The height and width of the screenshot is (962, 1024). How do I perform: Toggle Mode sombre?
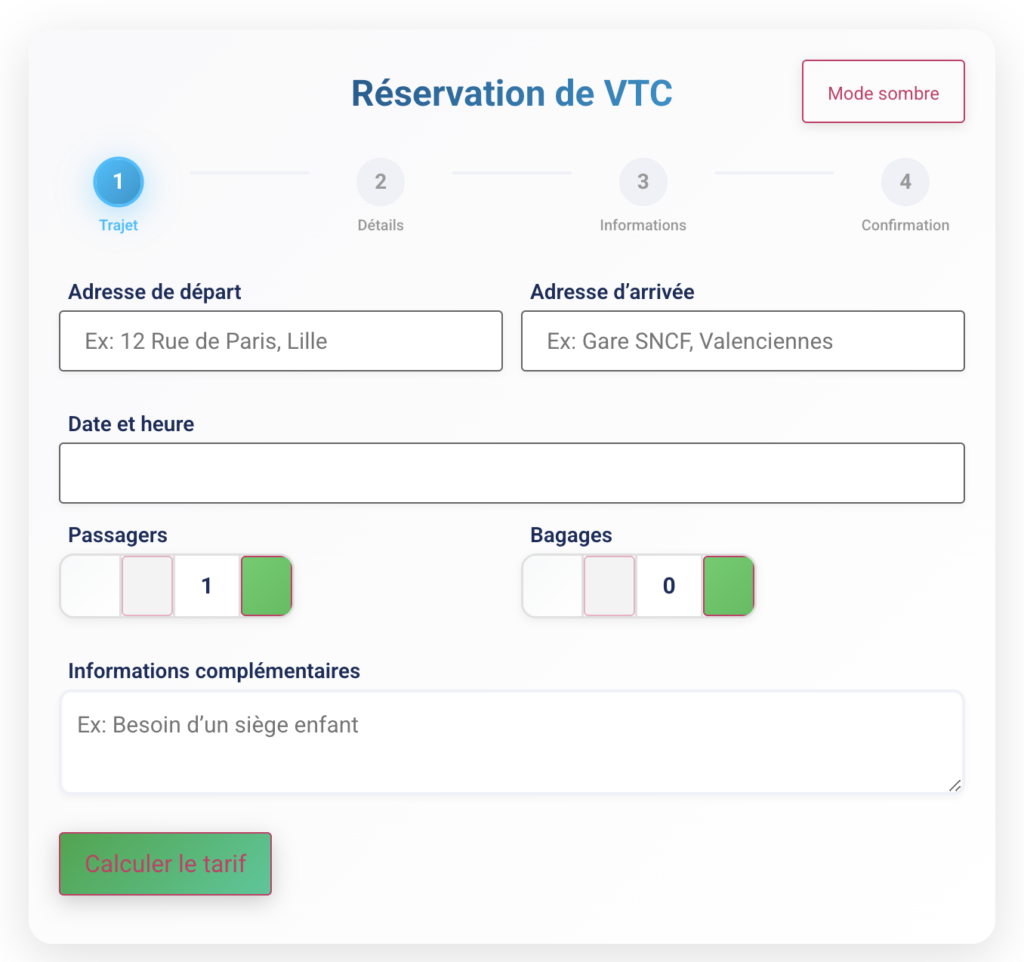point(883,91)
